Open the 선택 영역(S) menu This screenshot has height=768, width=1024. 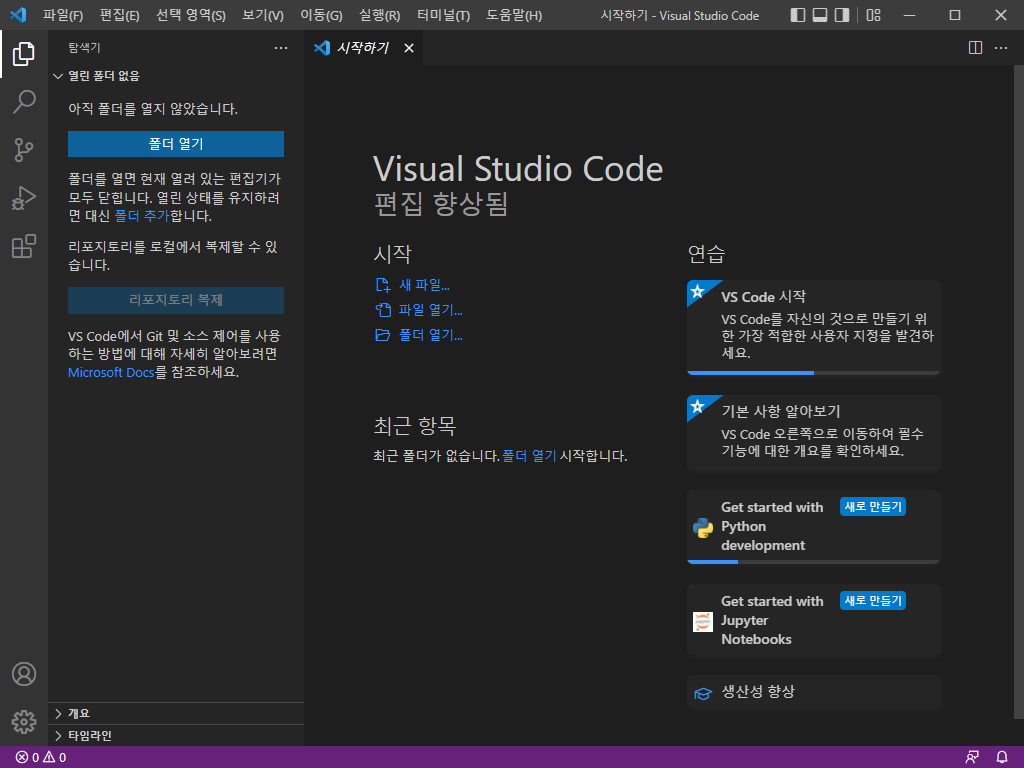tap(191, 15)
